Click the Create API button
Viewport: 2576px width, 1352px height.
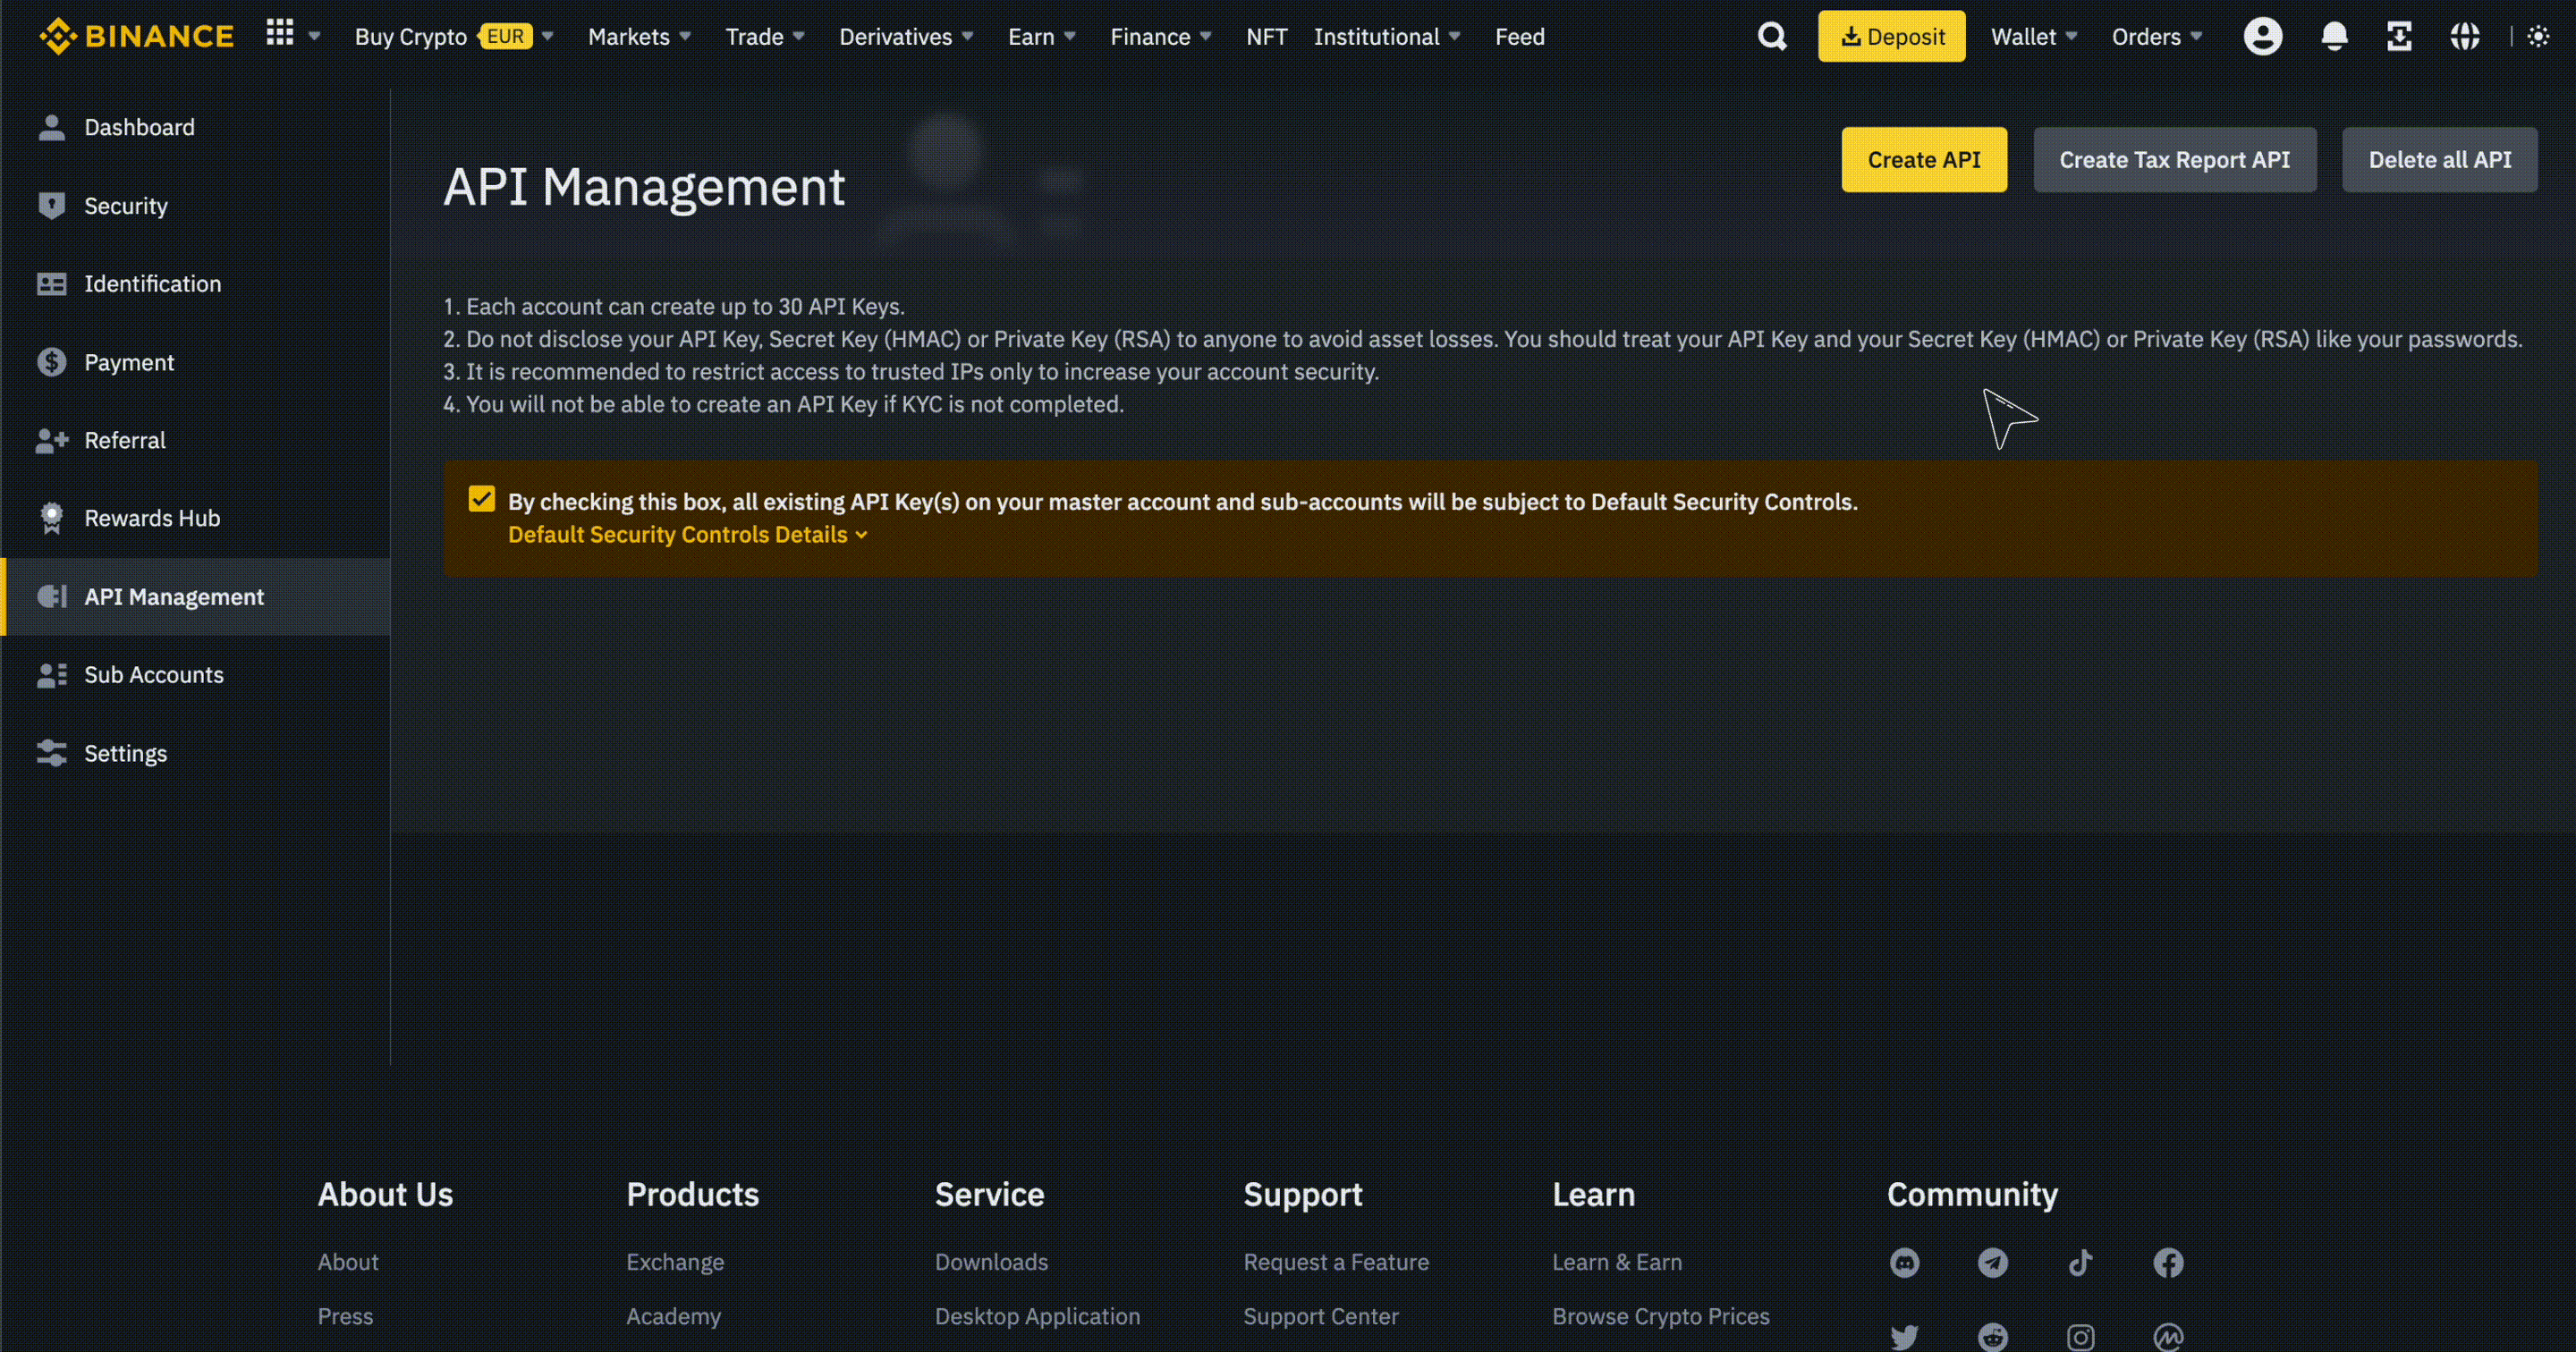click(1924, 159)
